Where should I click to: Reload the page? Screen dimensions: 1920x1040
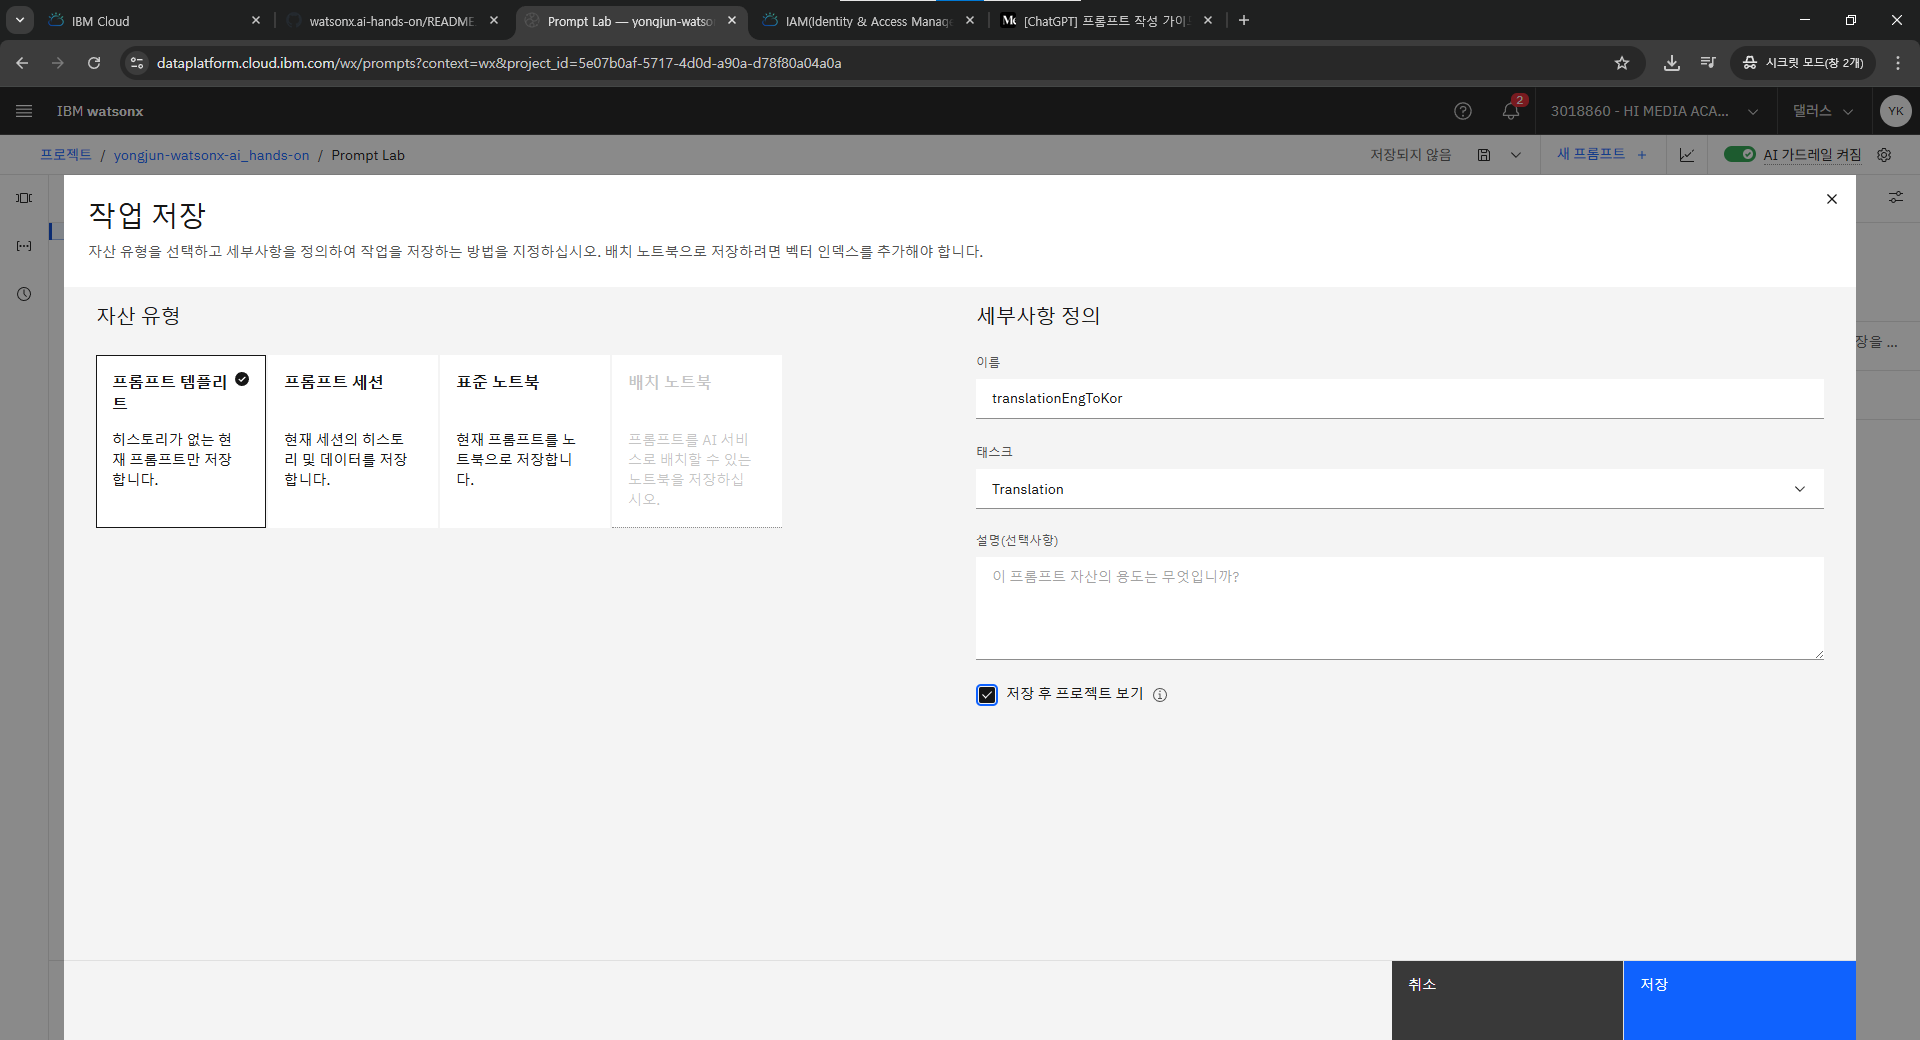(x=94, y=63)
